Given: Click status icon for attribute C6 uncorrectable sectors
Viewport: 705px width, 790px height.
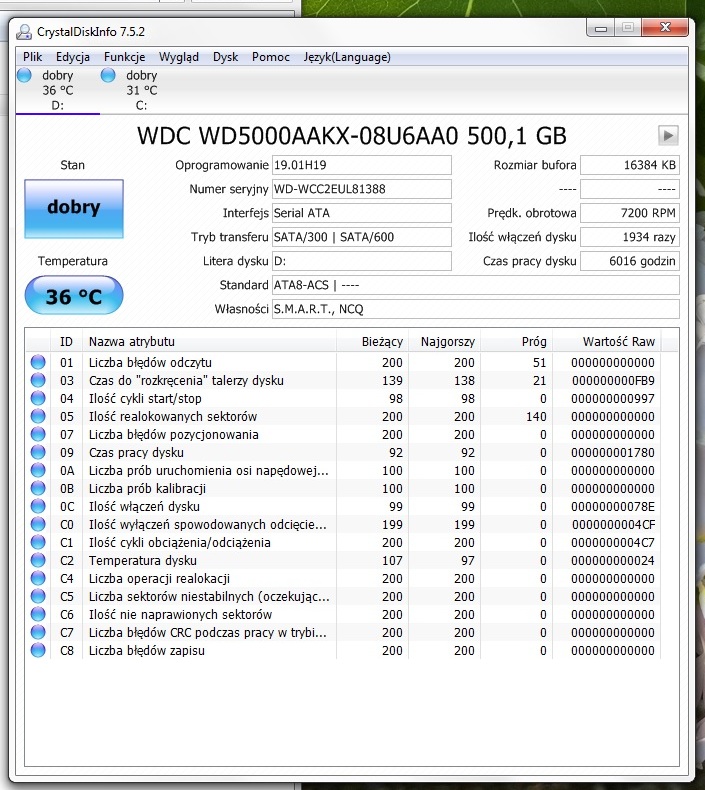Looking at the screenshot, I should (x=38, y=615).
